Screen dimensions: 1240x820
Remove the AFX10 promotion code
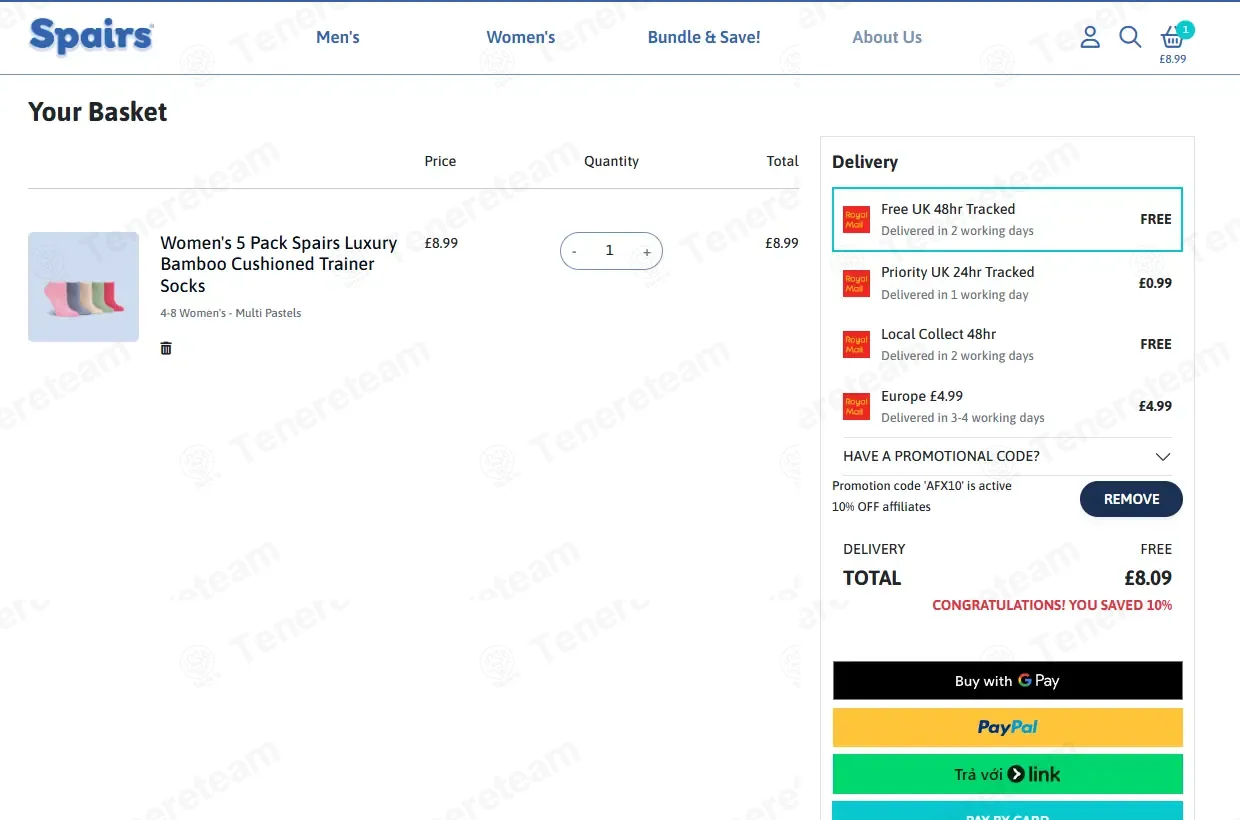[x=1131, y=499]
